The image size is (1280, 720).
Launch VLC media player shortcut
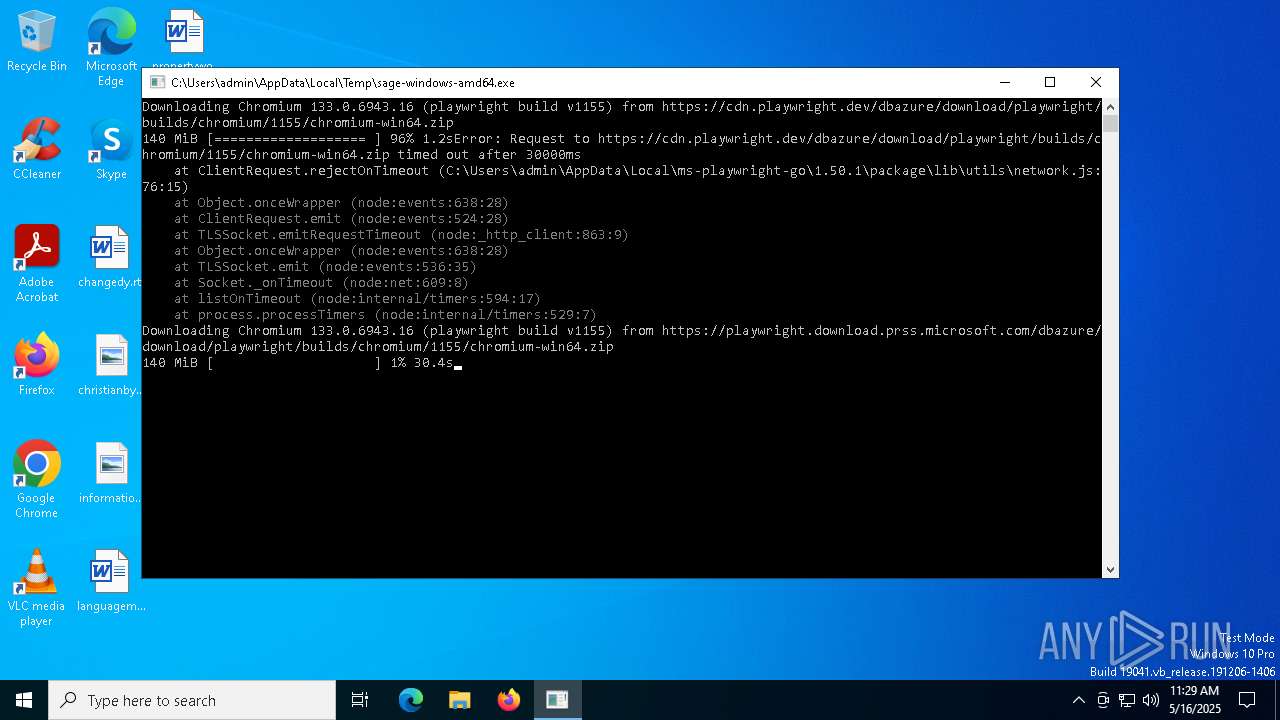pos(37,588)
